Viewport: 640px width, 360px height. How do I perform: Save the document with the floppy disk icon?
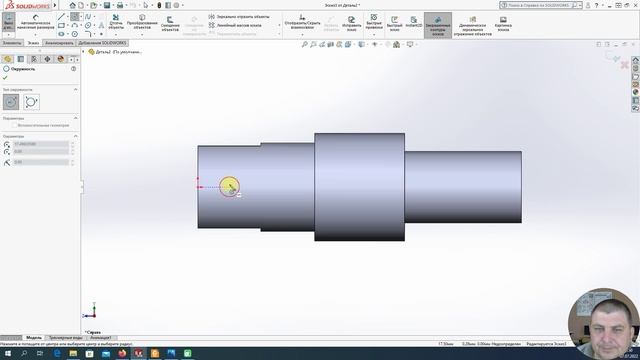[x=107, y=5]
